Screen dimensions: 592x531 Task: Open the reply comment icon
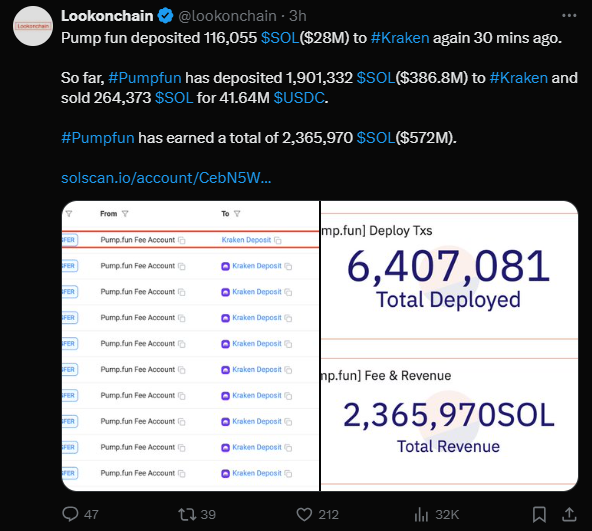(70, 514)
